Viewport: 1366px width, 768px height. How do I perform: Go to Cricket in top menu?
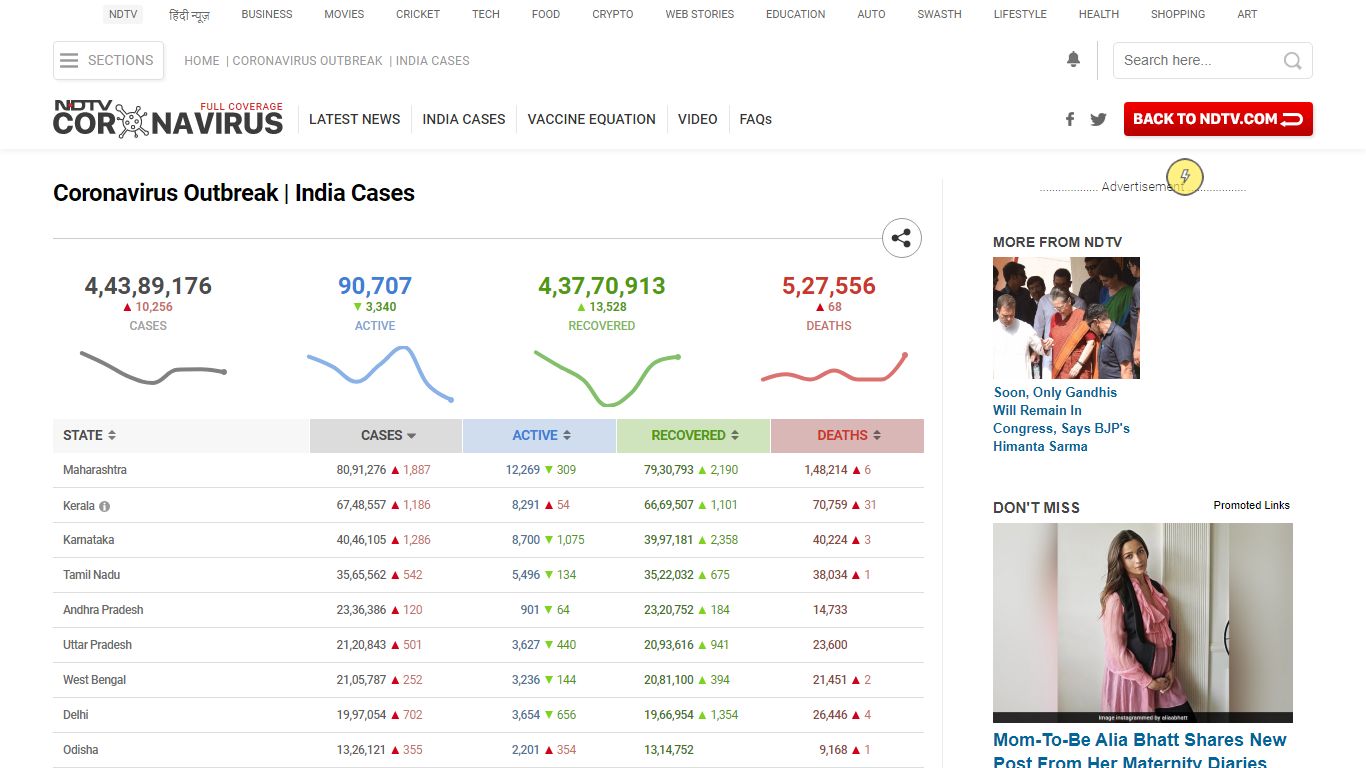click(x=418, y=14)
